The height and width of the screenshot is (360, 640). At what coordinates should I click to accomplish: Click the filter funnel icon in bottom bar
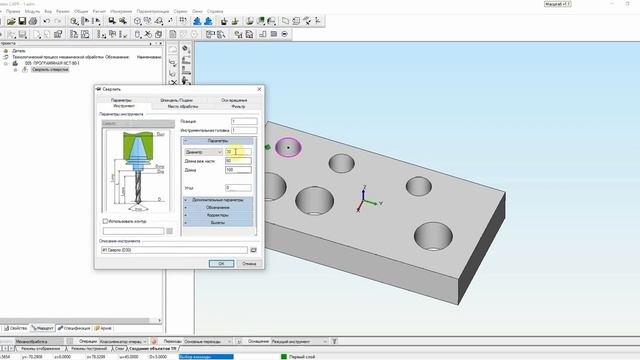[334, 341]
